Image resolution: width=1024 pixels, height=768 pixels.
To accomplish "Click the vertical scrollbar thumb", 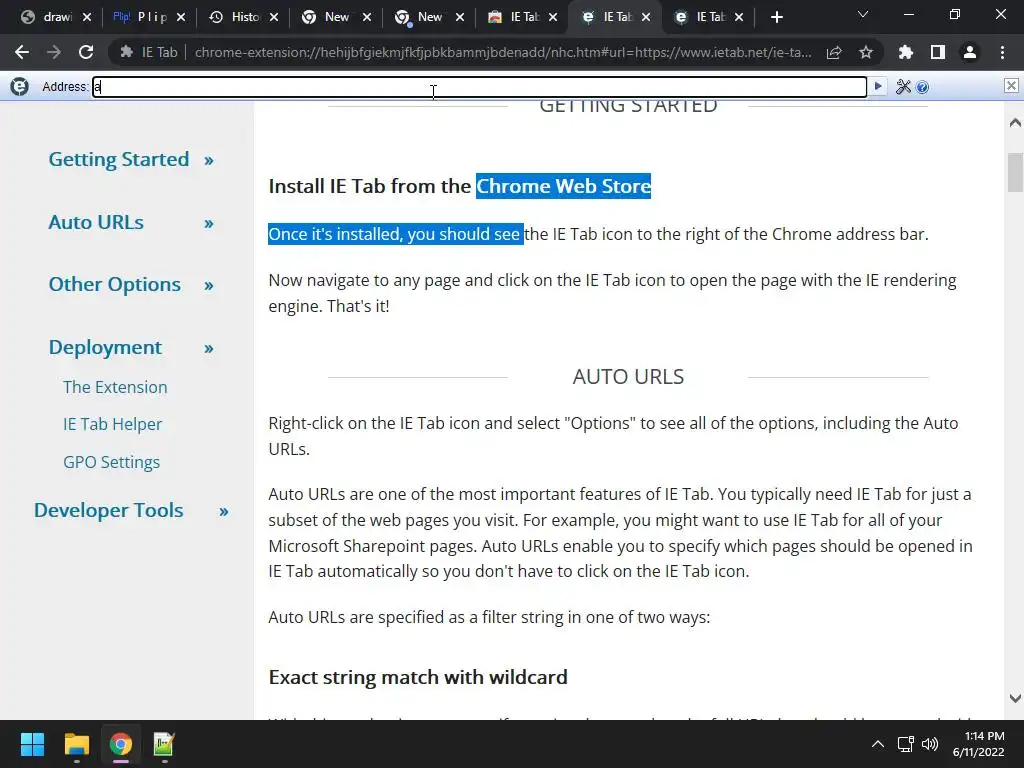I will 1015,171.
